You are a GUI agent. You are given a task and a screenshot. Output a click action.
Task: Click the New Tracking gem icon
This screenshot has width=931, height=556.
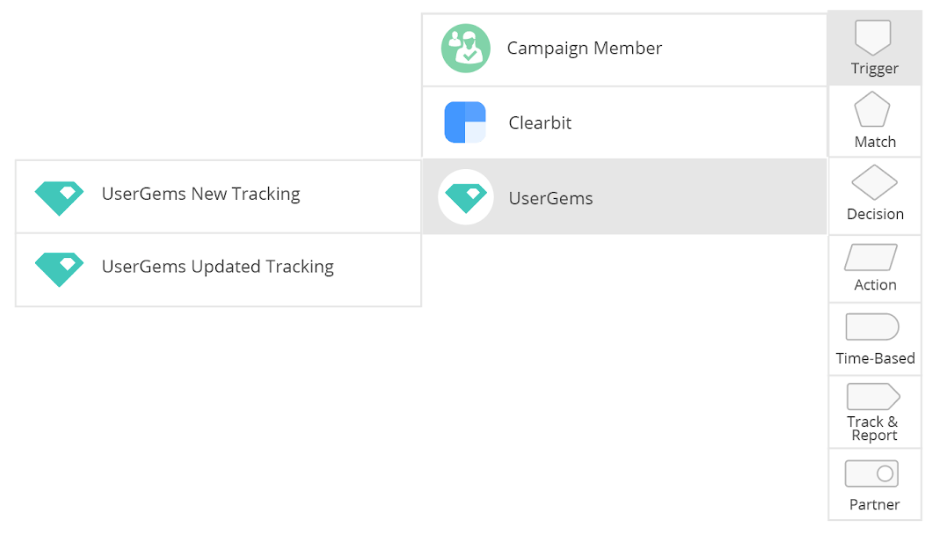(x=59, y=198)
